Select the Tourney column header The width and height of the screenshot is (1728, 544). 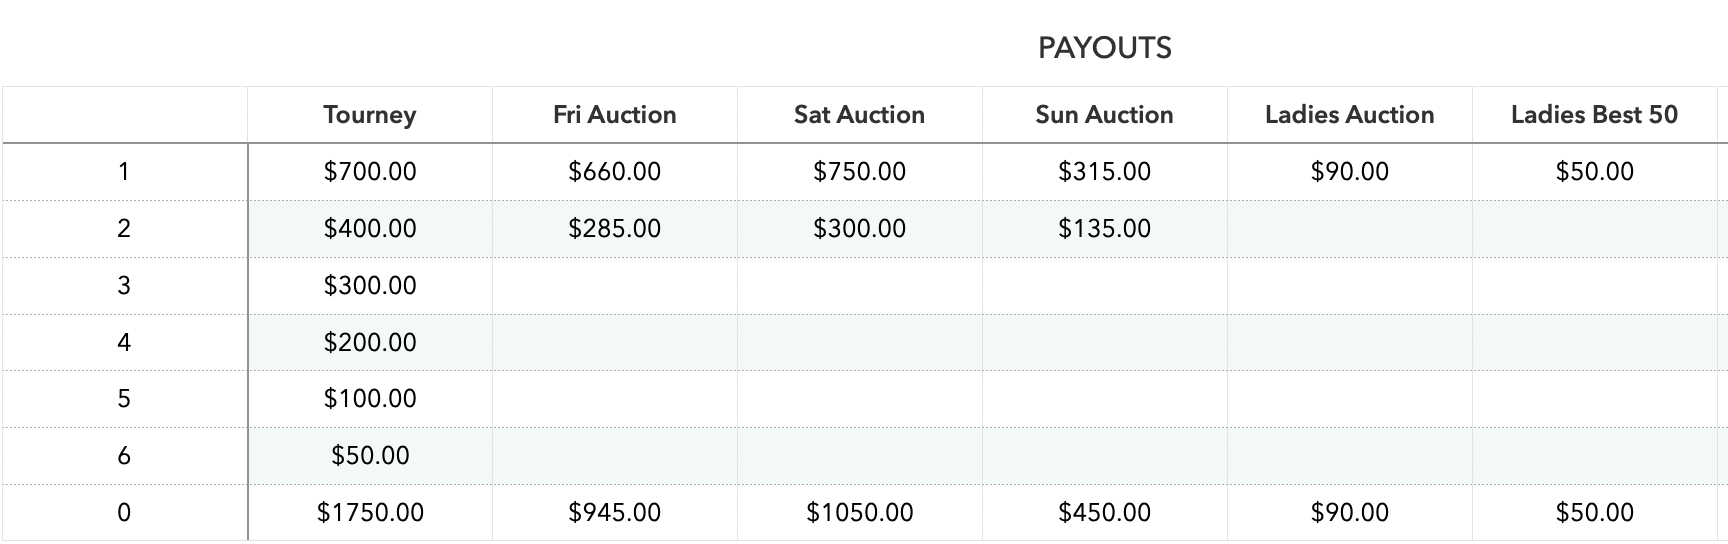[369, 115]
